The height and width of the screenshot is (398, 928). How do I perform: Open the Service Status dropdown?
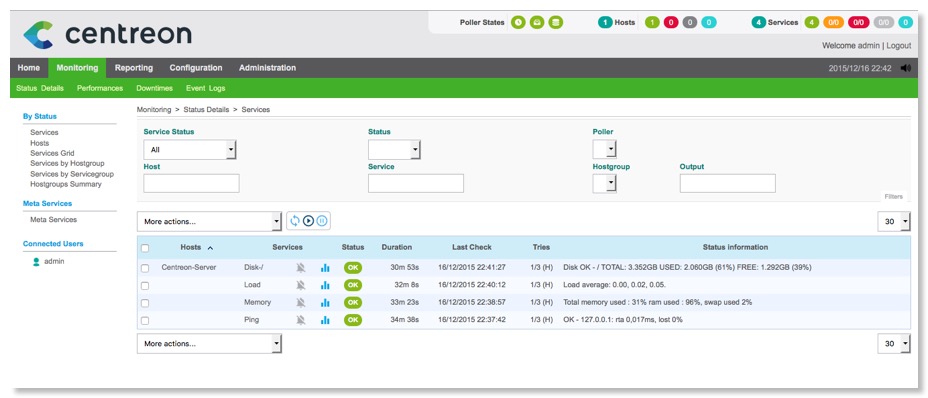click(x=190, y=150)
